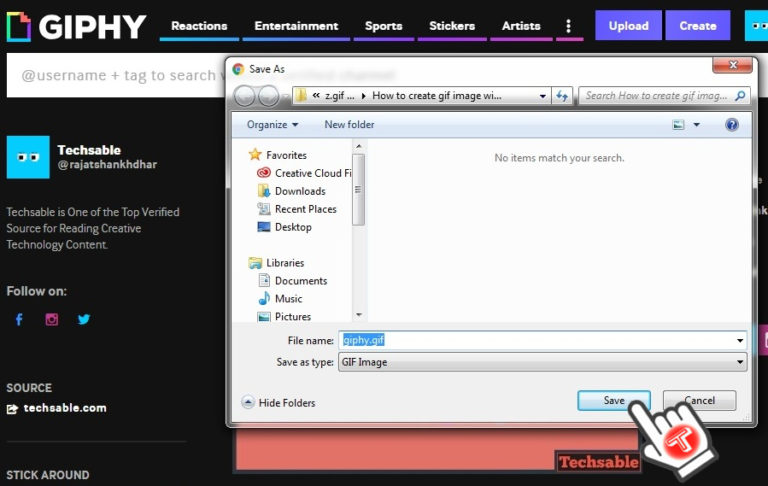Select Favorites in navigation pane

tap(277, 155)
